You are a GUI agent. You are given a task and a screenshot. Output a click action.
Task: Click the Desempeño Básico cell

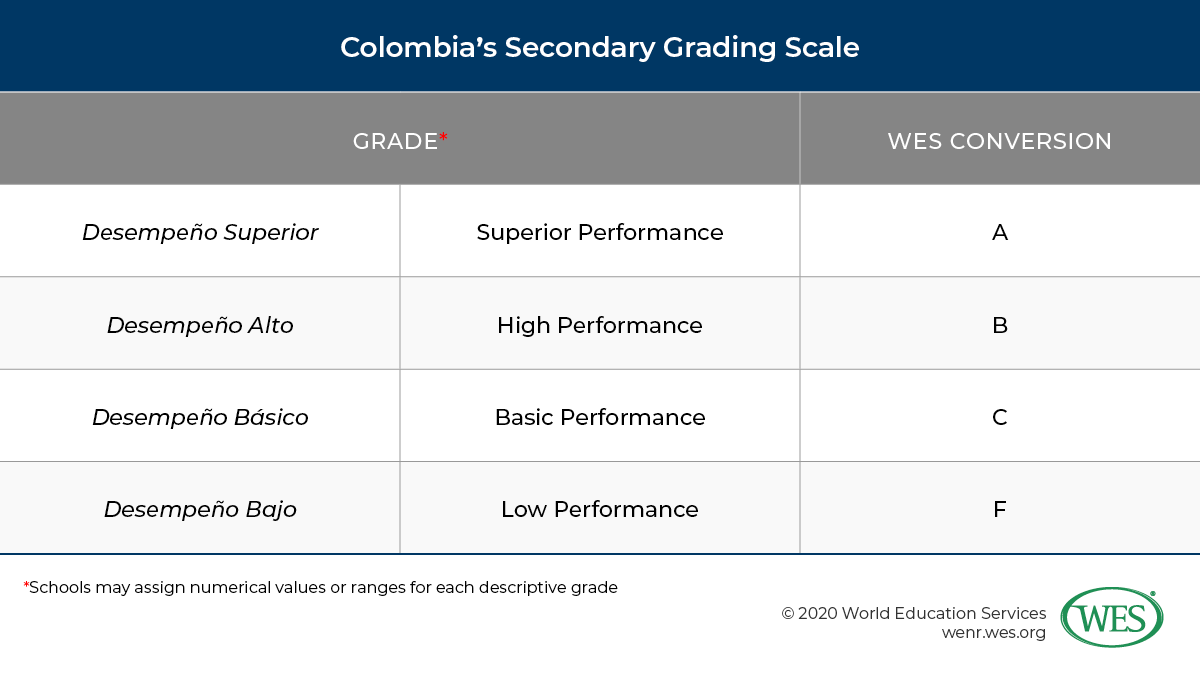coord(200,417)
